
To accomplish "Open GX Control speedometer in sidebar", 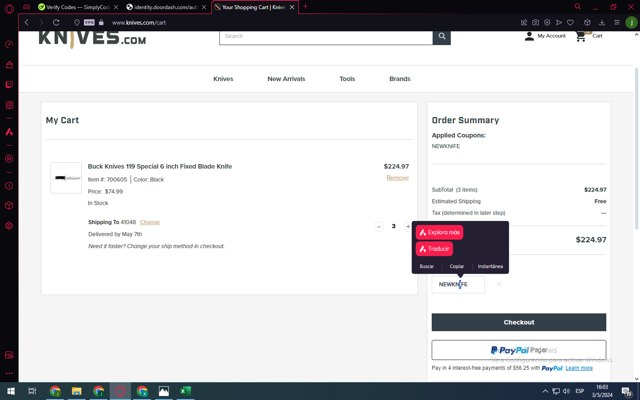I will pos(9,44).
